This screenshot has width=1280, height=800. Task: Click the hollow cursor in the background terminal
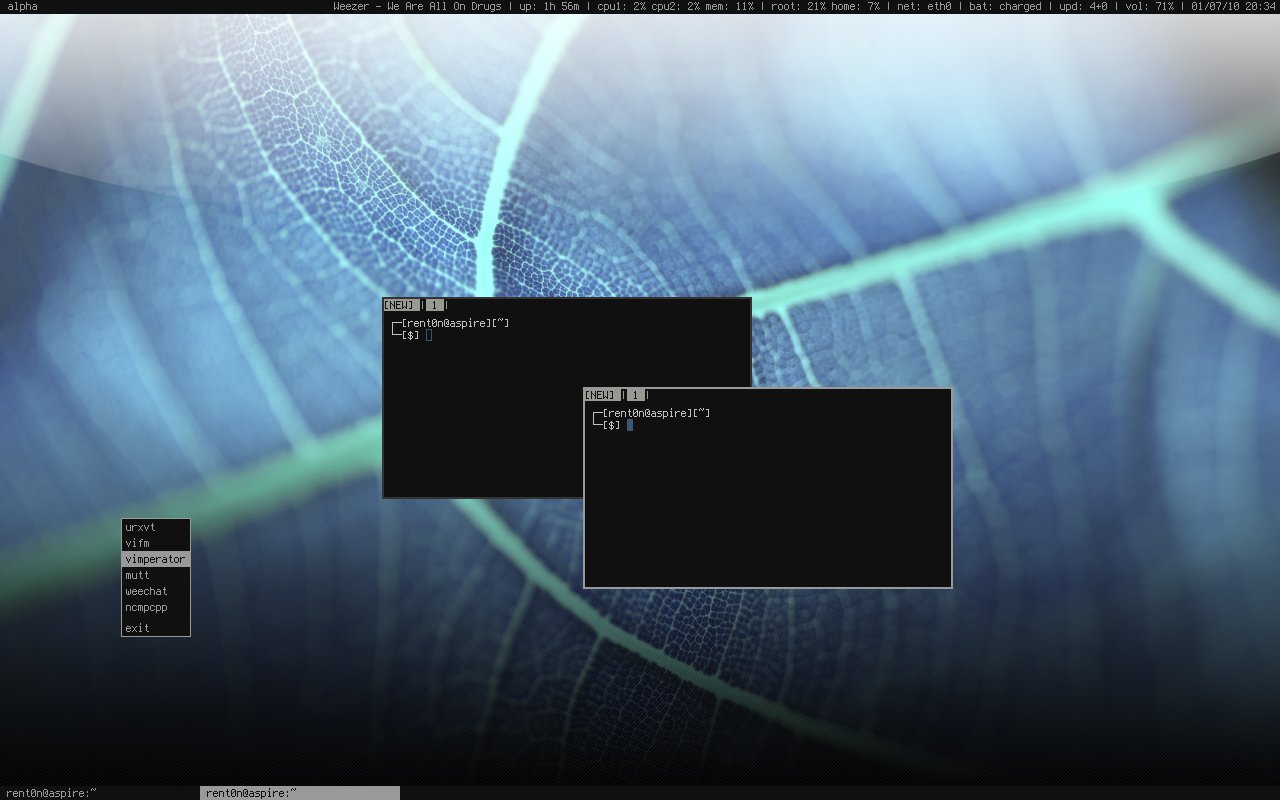tap(429, 335)
